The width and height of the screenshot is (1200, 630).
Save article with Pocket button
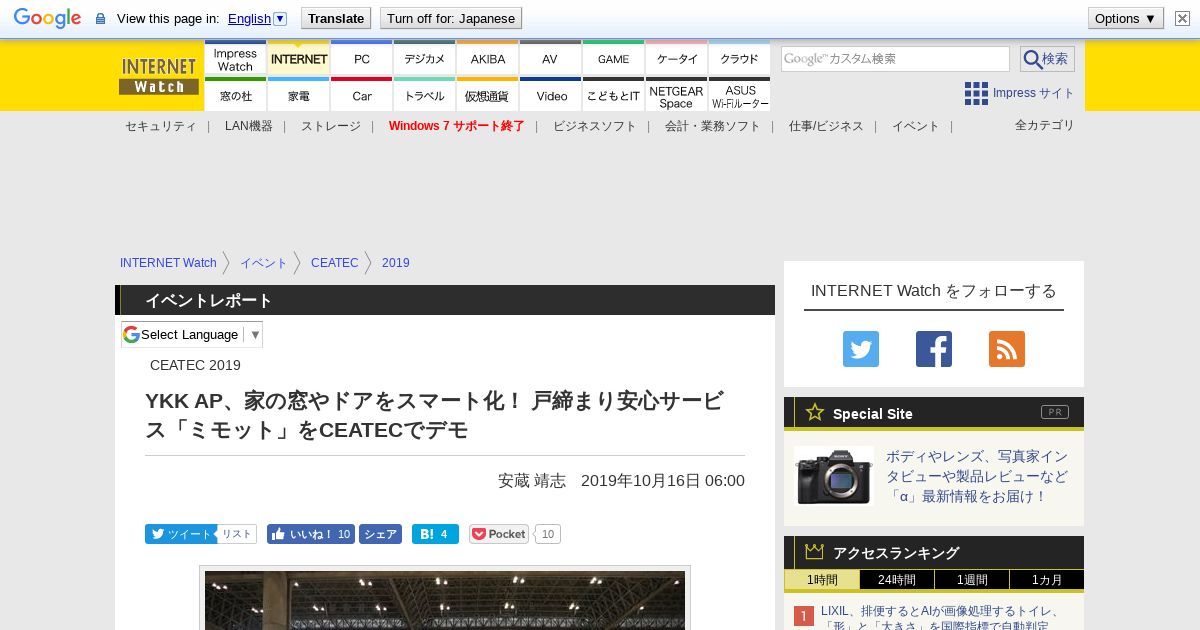(x=499, y=534)
